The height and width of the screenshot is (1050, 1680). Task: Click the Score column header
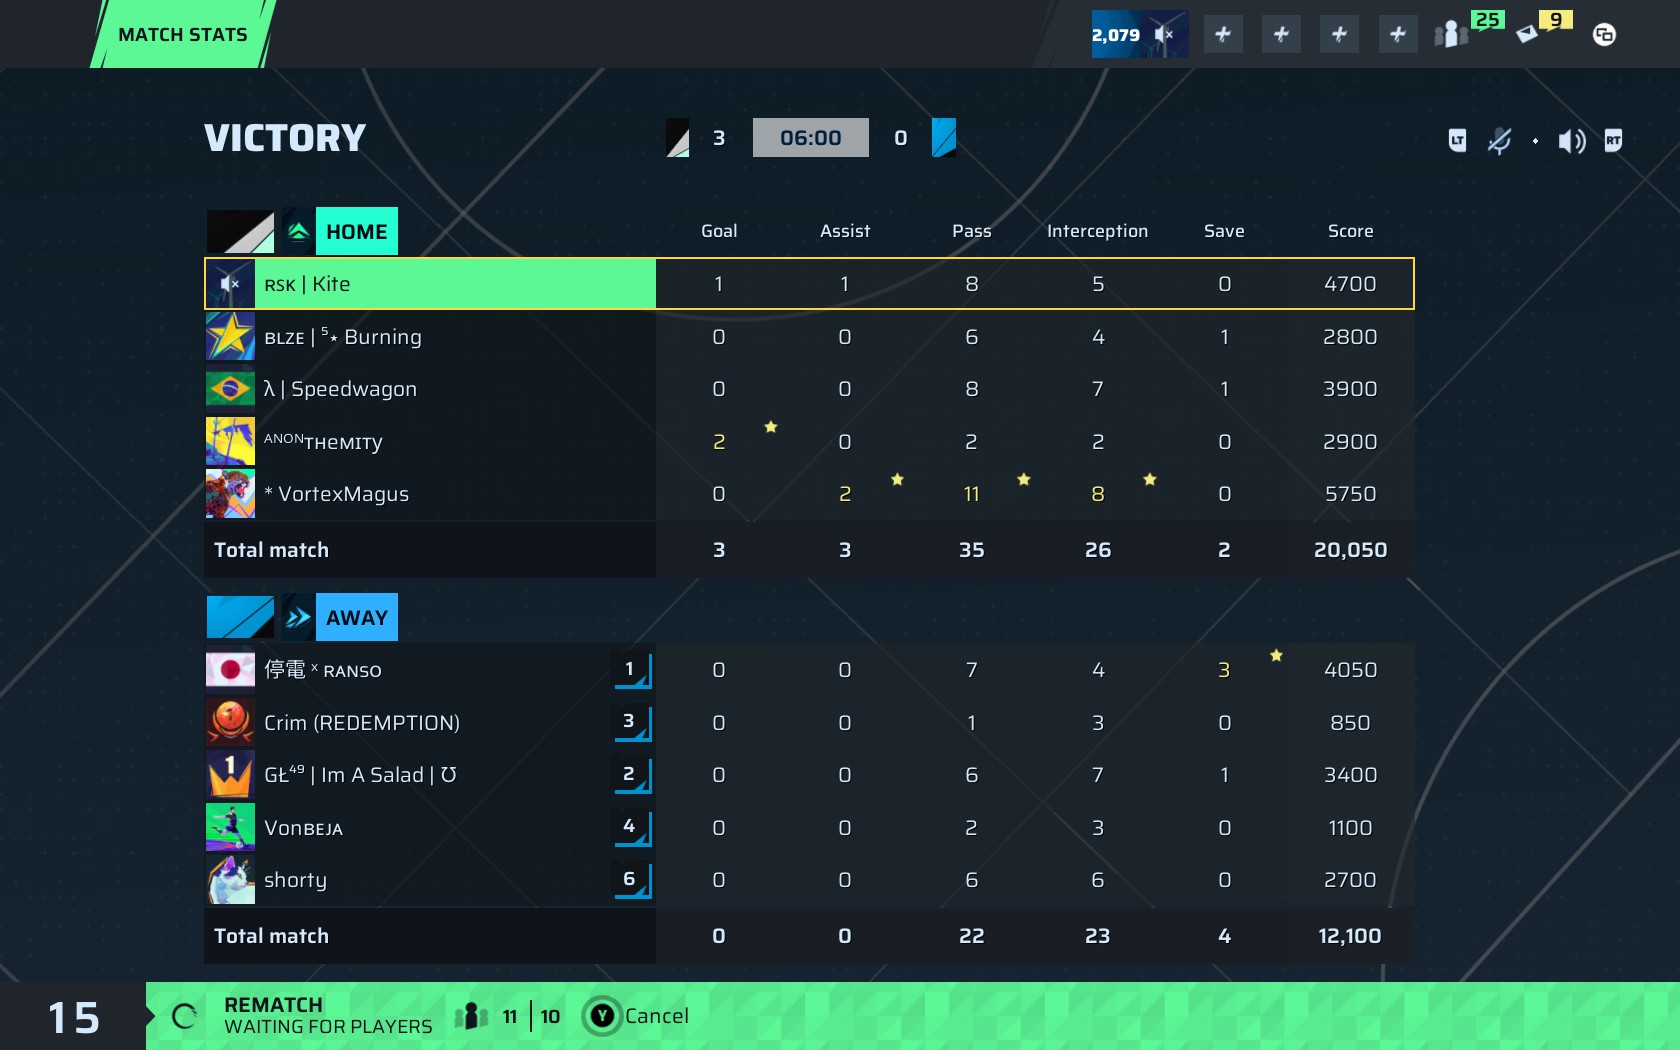[x=1350, y=231]
